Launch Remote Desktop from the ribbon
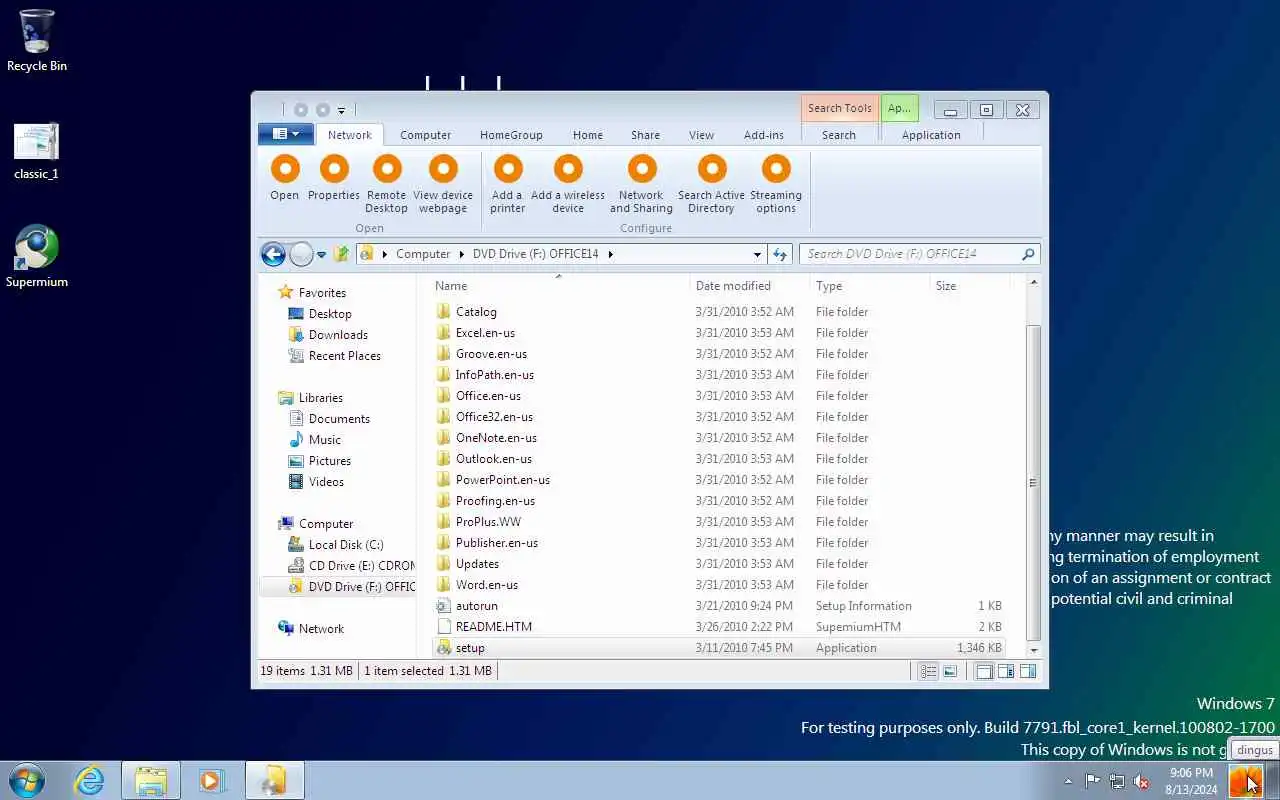This screenshot has width=1280, height=800. tap(386, 169)
